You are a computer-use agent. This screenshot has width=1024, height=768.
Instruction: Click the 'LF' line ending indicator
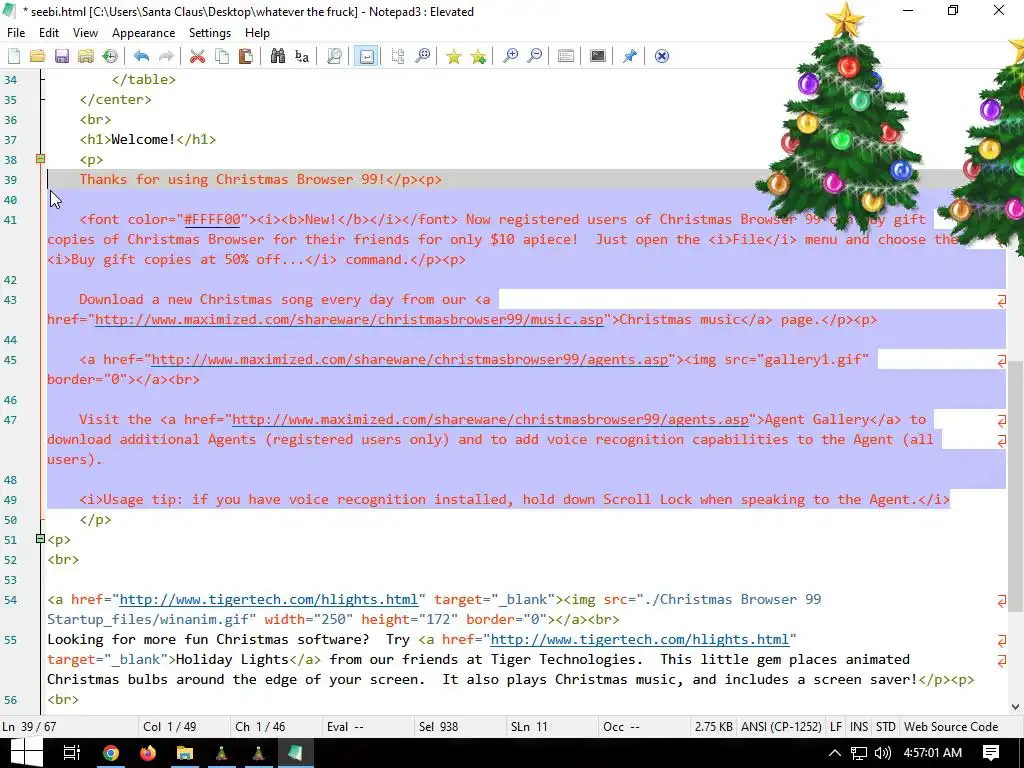[x=836, y=727]
